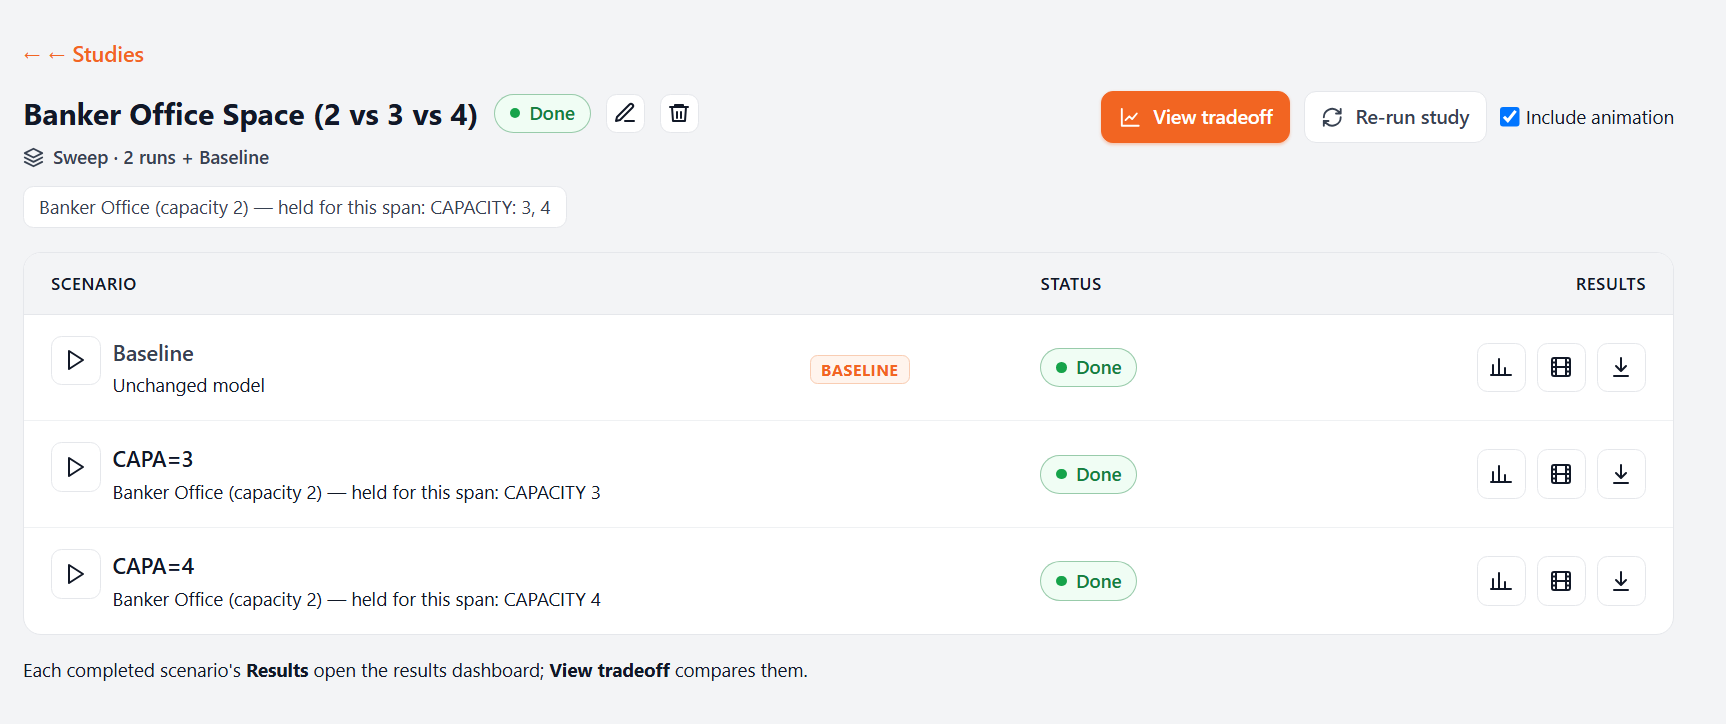Download Baseline results

point(1621,367)
